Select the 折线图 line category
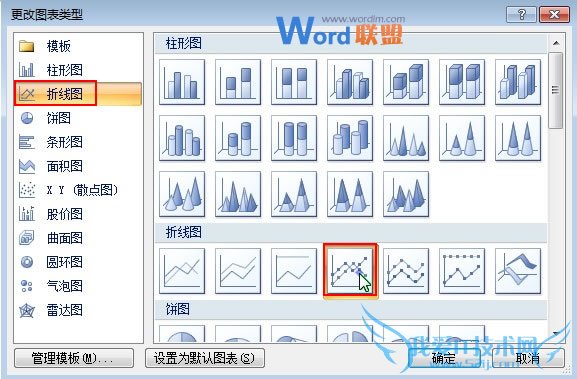The height and width of the screenshot is (379, 577). click(x=78, y=94)
